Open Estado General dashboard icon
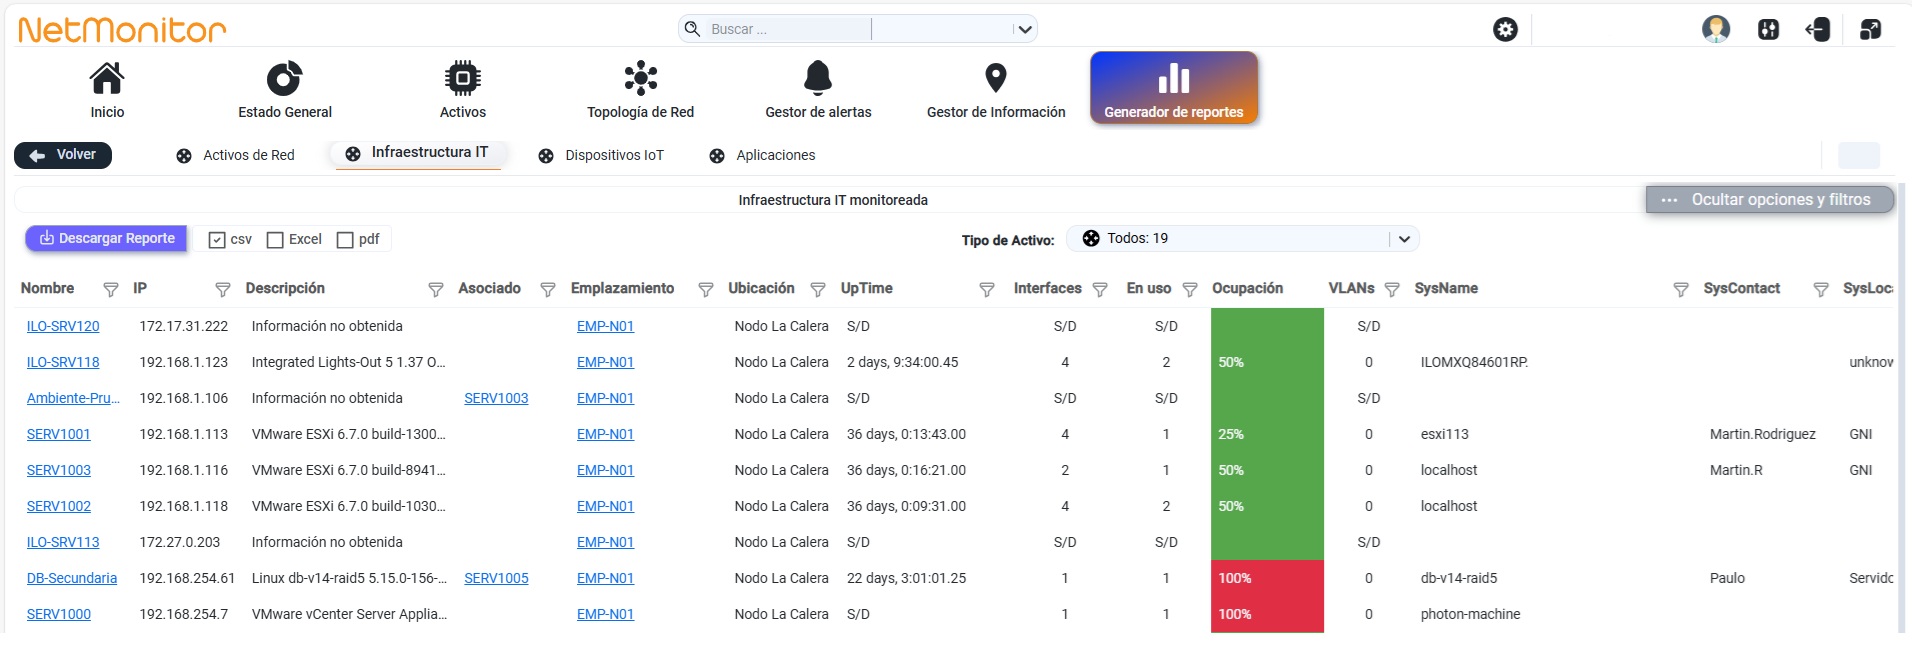This screenshot has width=1912, height=648. tap(284, 78)
